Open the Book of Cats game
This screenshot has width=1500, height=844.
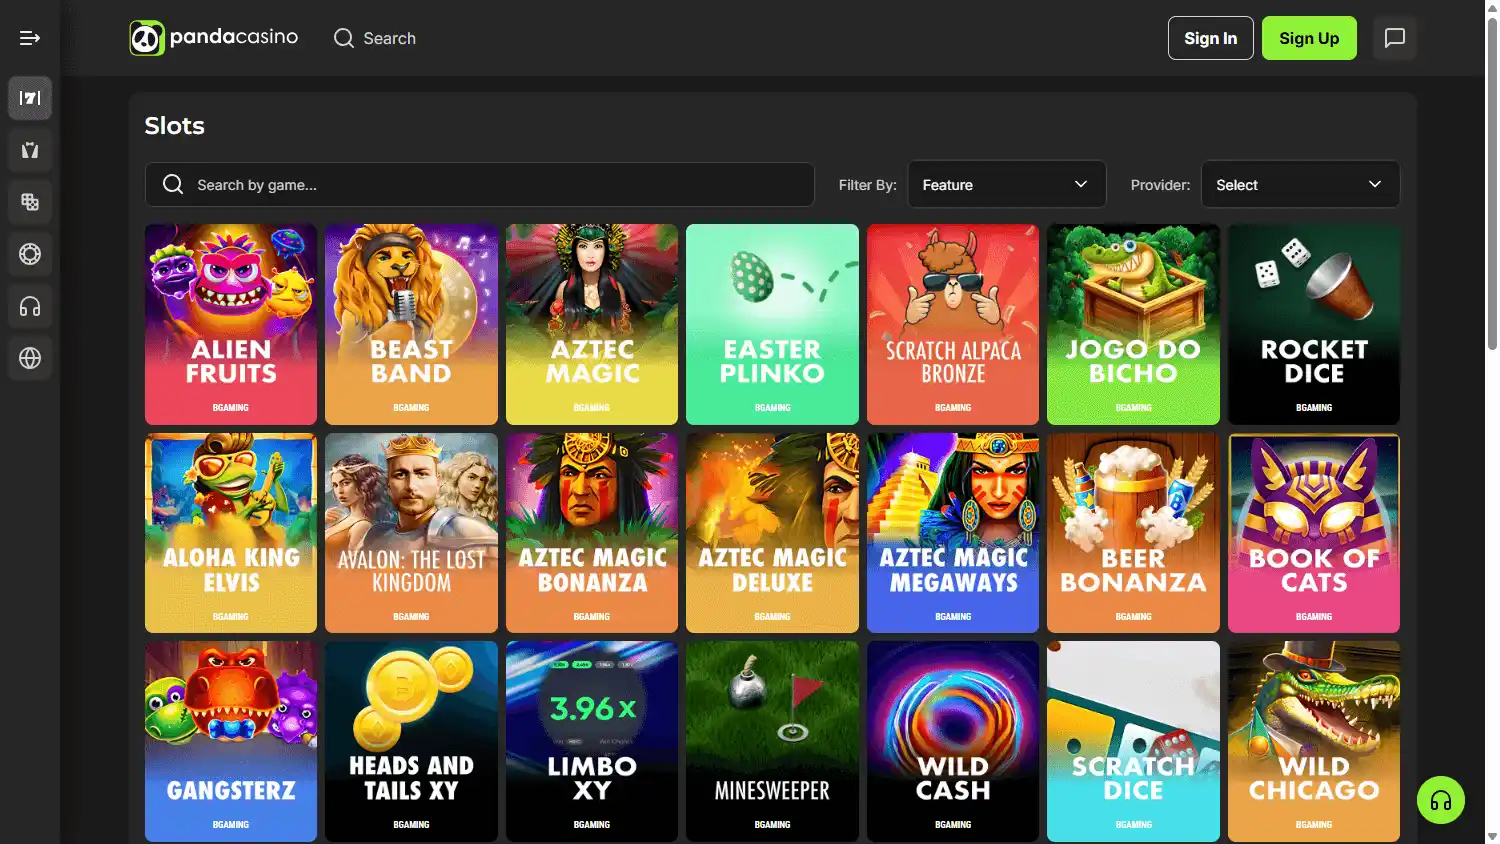[x=1314, y=533]
